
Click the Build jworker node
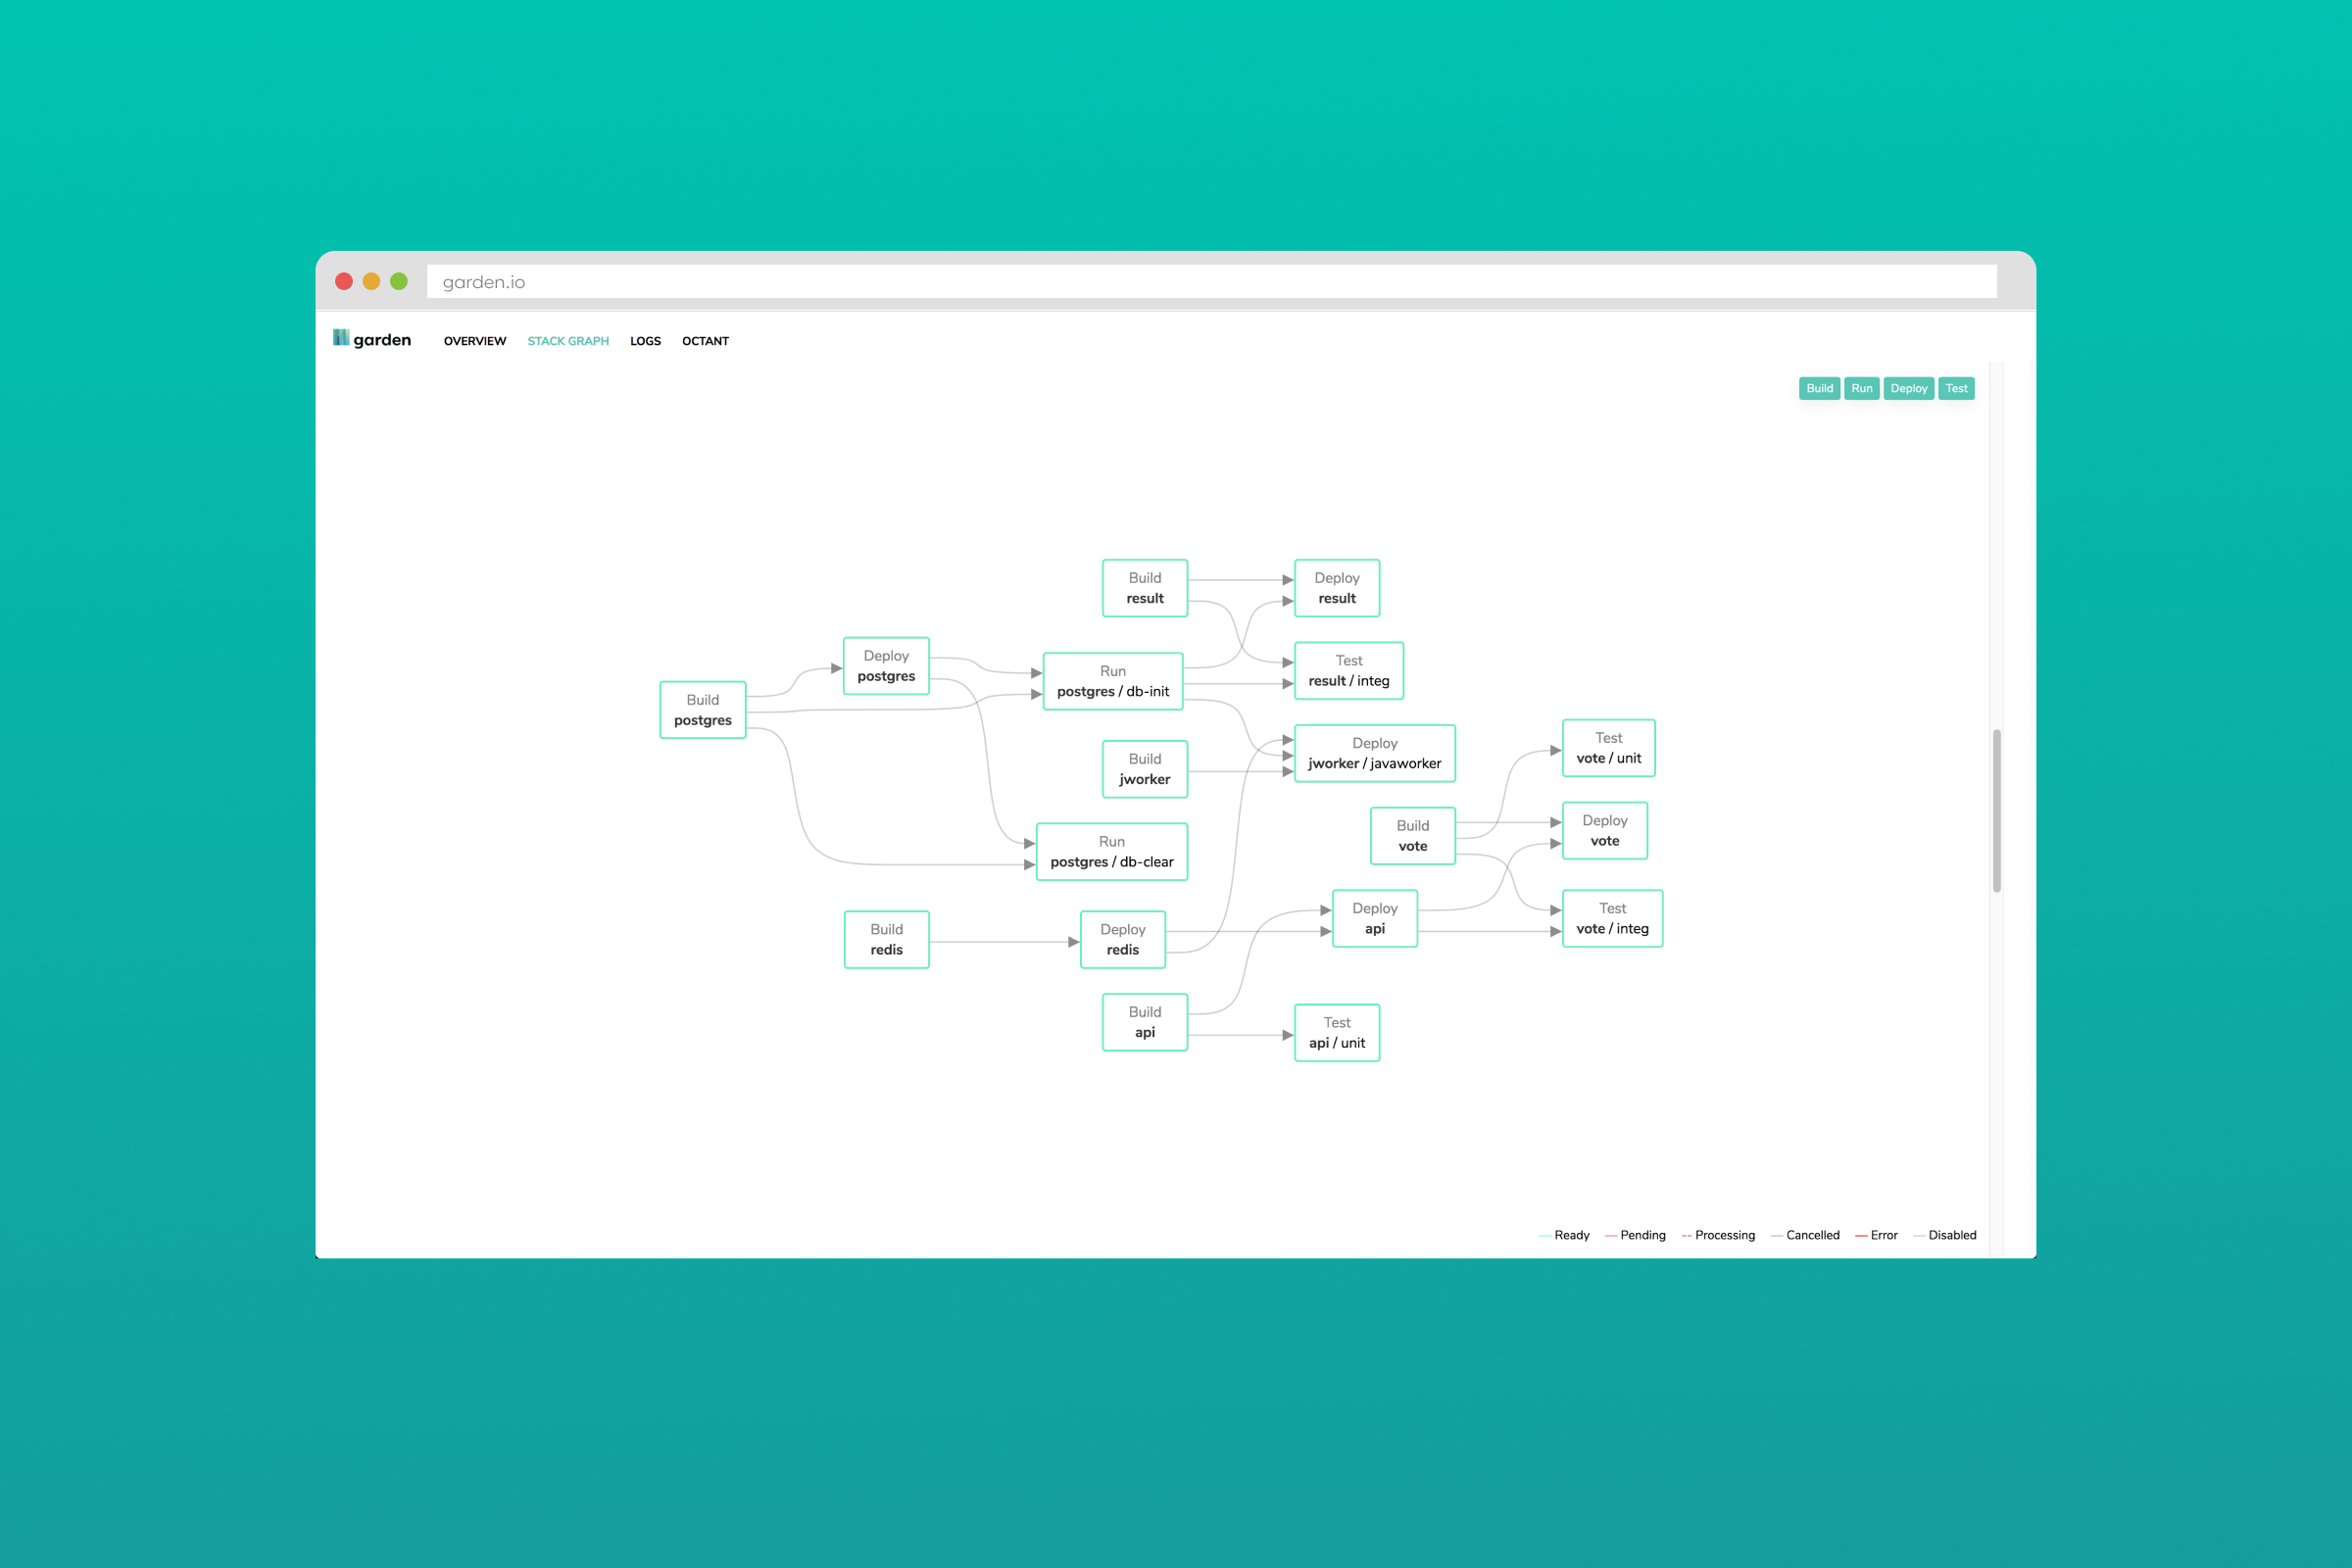(1144, 769)
